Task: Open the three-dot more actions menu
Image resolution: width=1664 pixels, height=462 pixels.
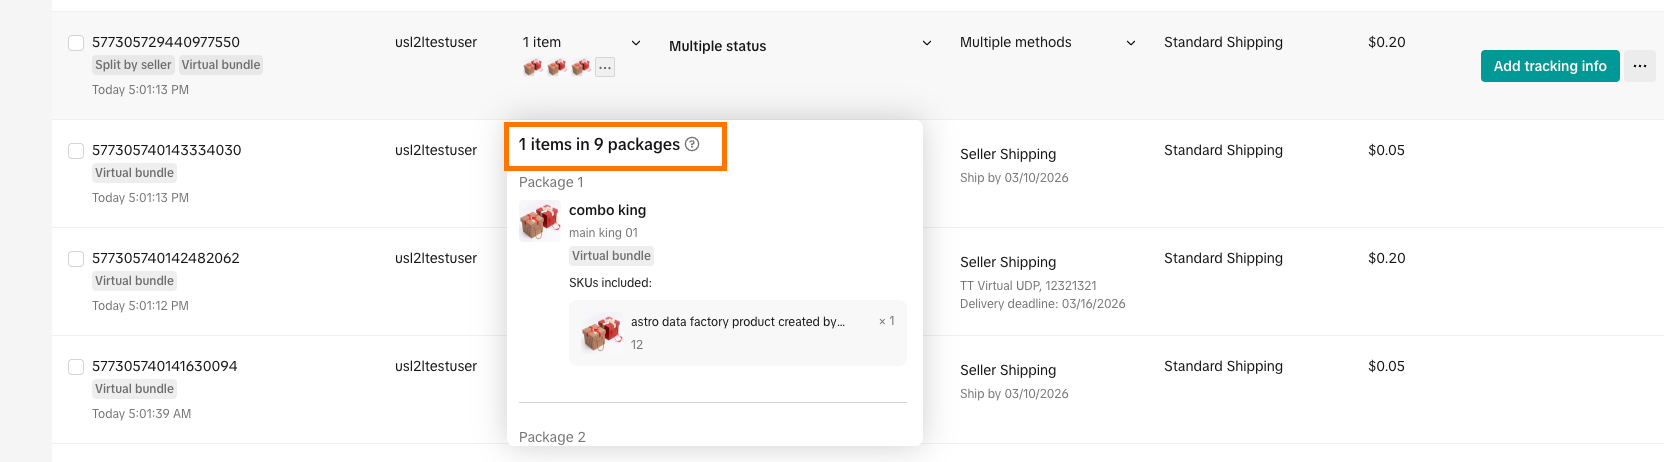Action: (x=1640, y=66)
